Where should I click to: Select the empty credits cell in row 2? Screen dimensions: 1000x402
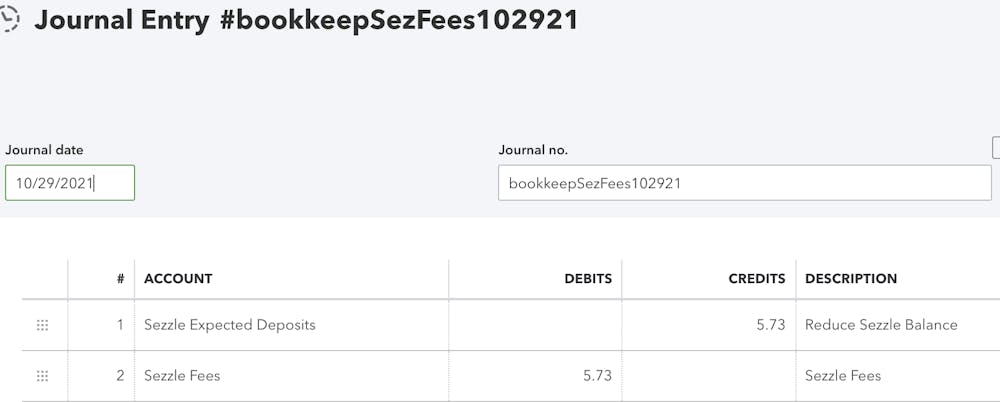[x=708, y=376]
